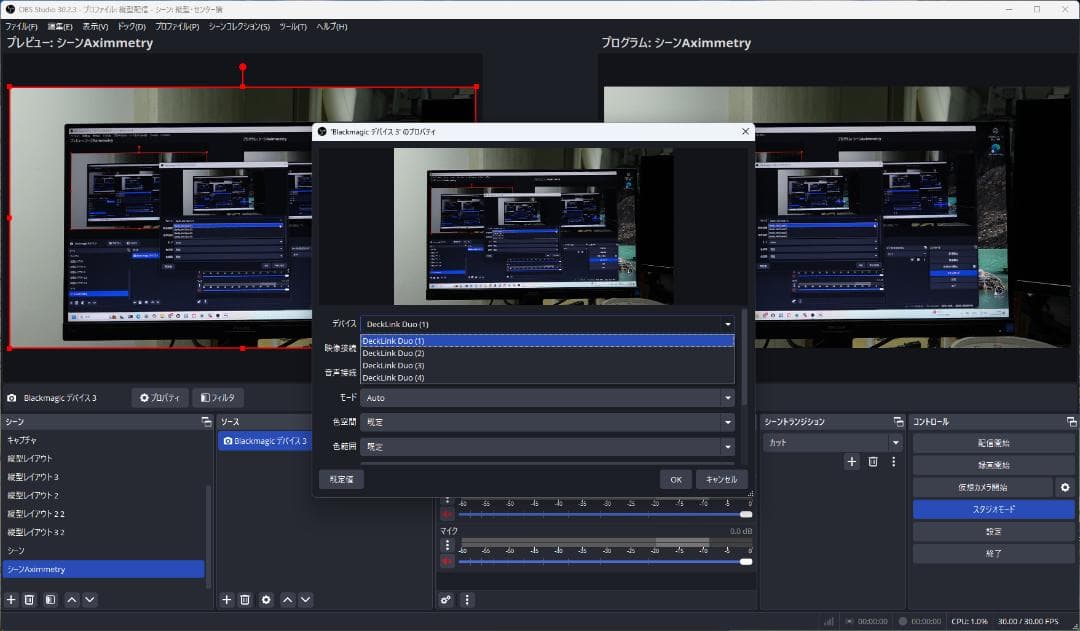Select the 縦型レイアウト 3 scene
The width and height of the screenshot is (1080, 631).
tap(103, 477)
